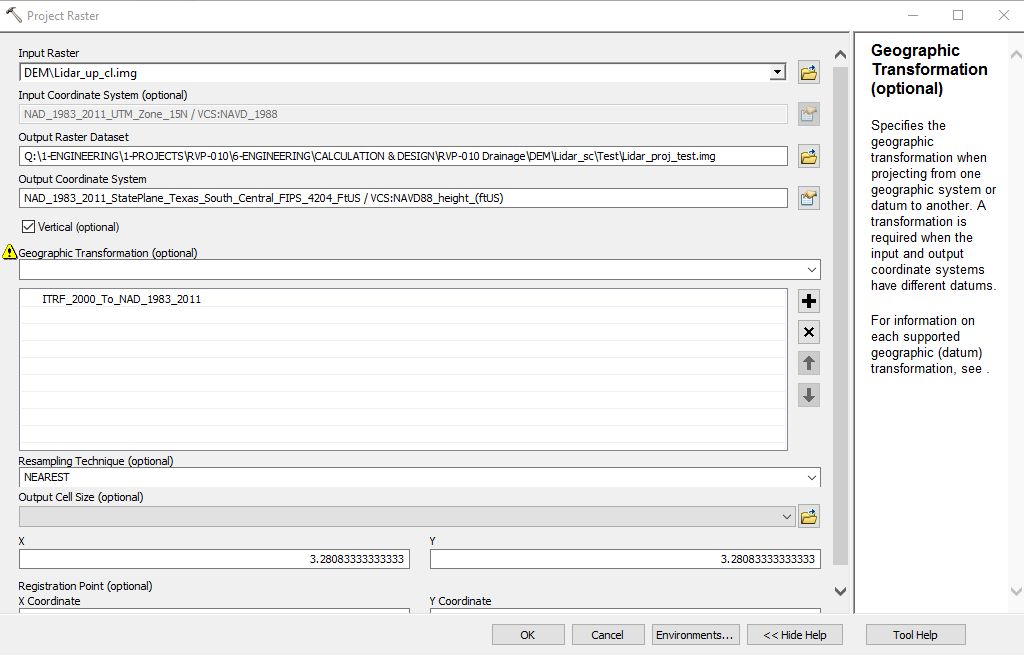Open Output Coordinate System properties icon
Screen dimensions: 1024x655
808,199
